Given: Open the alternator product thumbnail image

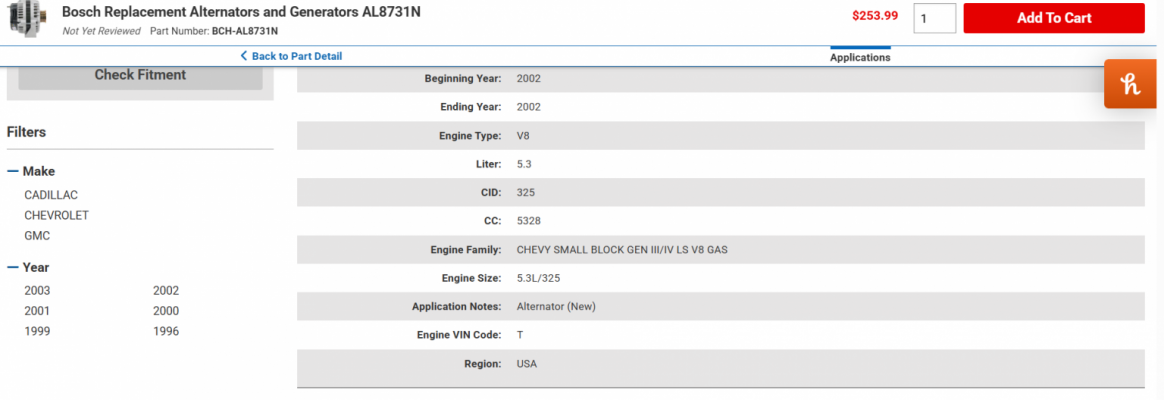Looking at the screenshot, I should pos(28,18).
